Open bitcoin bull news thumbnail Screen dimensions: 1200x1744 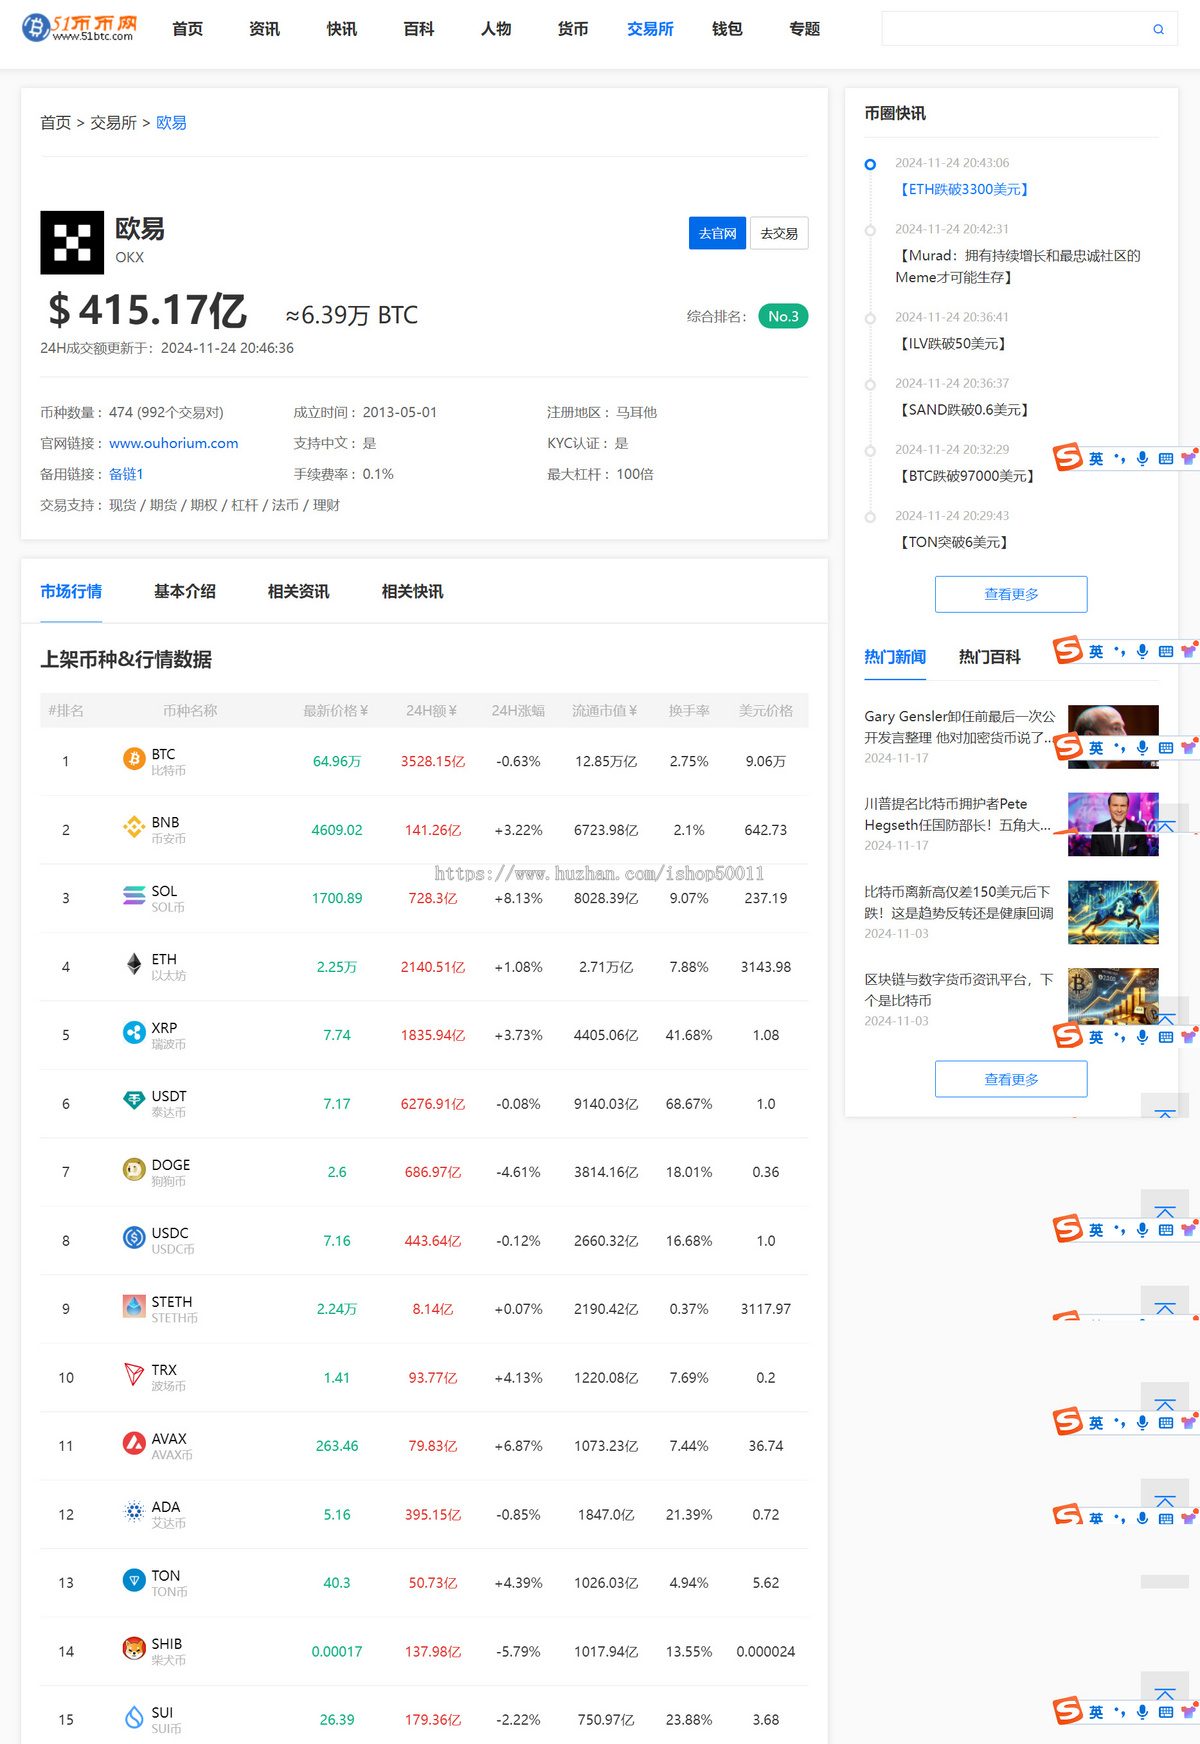point(1113,912)
